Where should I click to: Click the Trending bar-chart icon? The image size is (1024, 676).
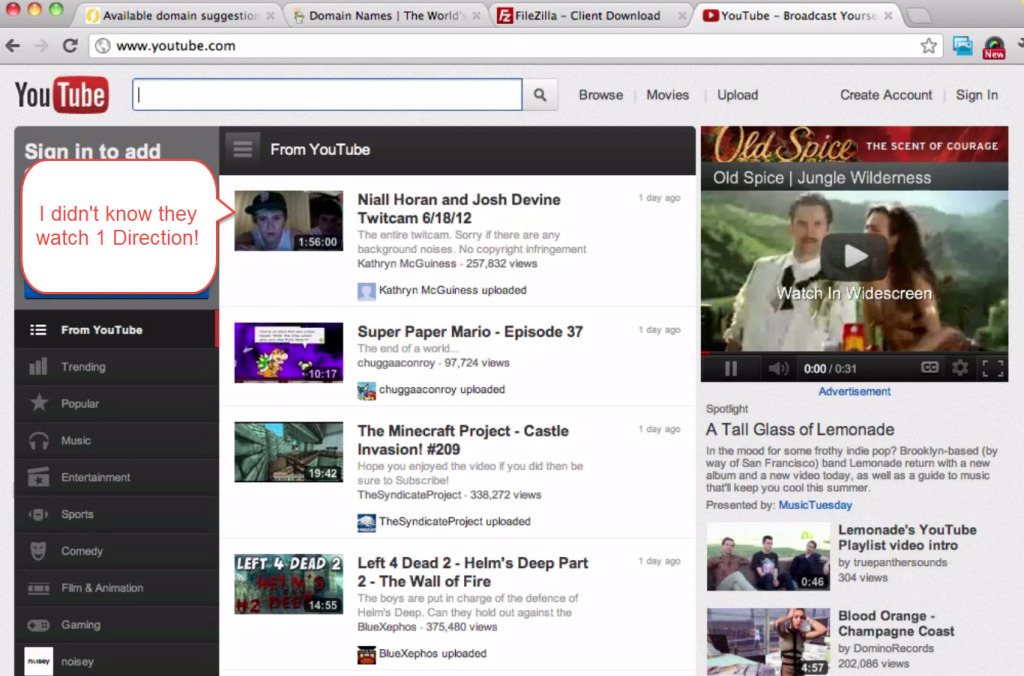click(x=39, y=366)
